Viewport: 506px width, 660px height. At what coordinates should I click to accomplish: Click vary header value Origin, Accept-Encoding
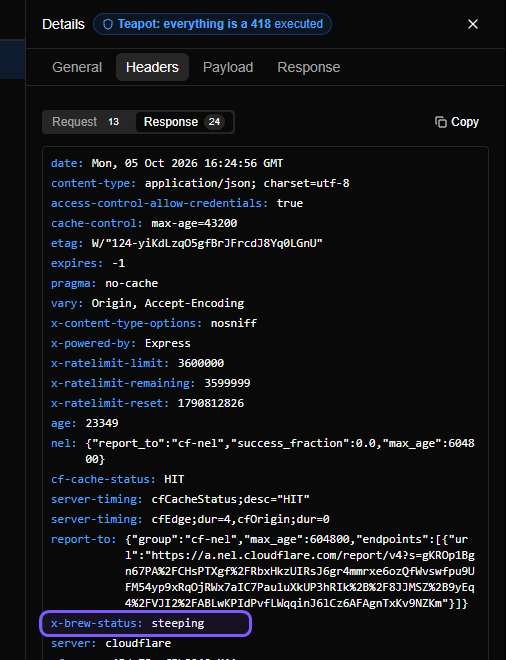tap(168, 303)
